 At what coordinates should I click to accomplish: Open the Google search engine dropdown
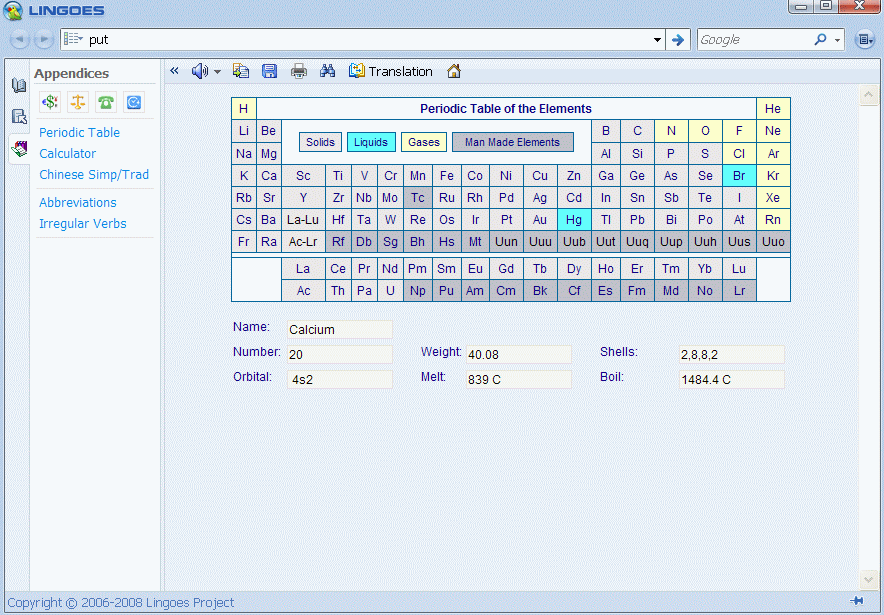click(x=838, y=40)
